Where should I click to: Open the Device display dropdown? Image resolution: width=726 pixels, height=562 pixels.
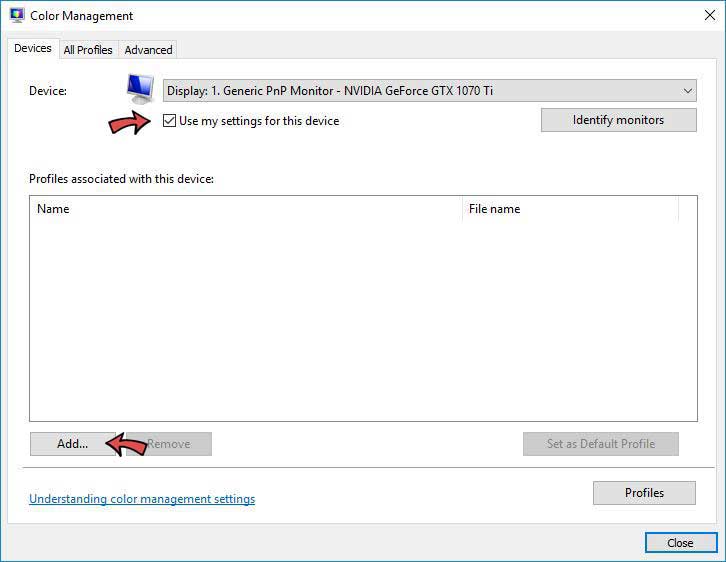(x=429, y=91)
